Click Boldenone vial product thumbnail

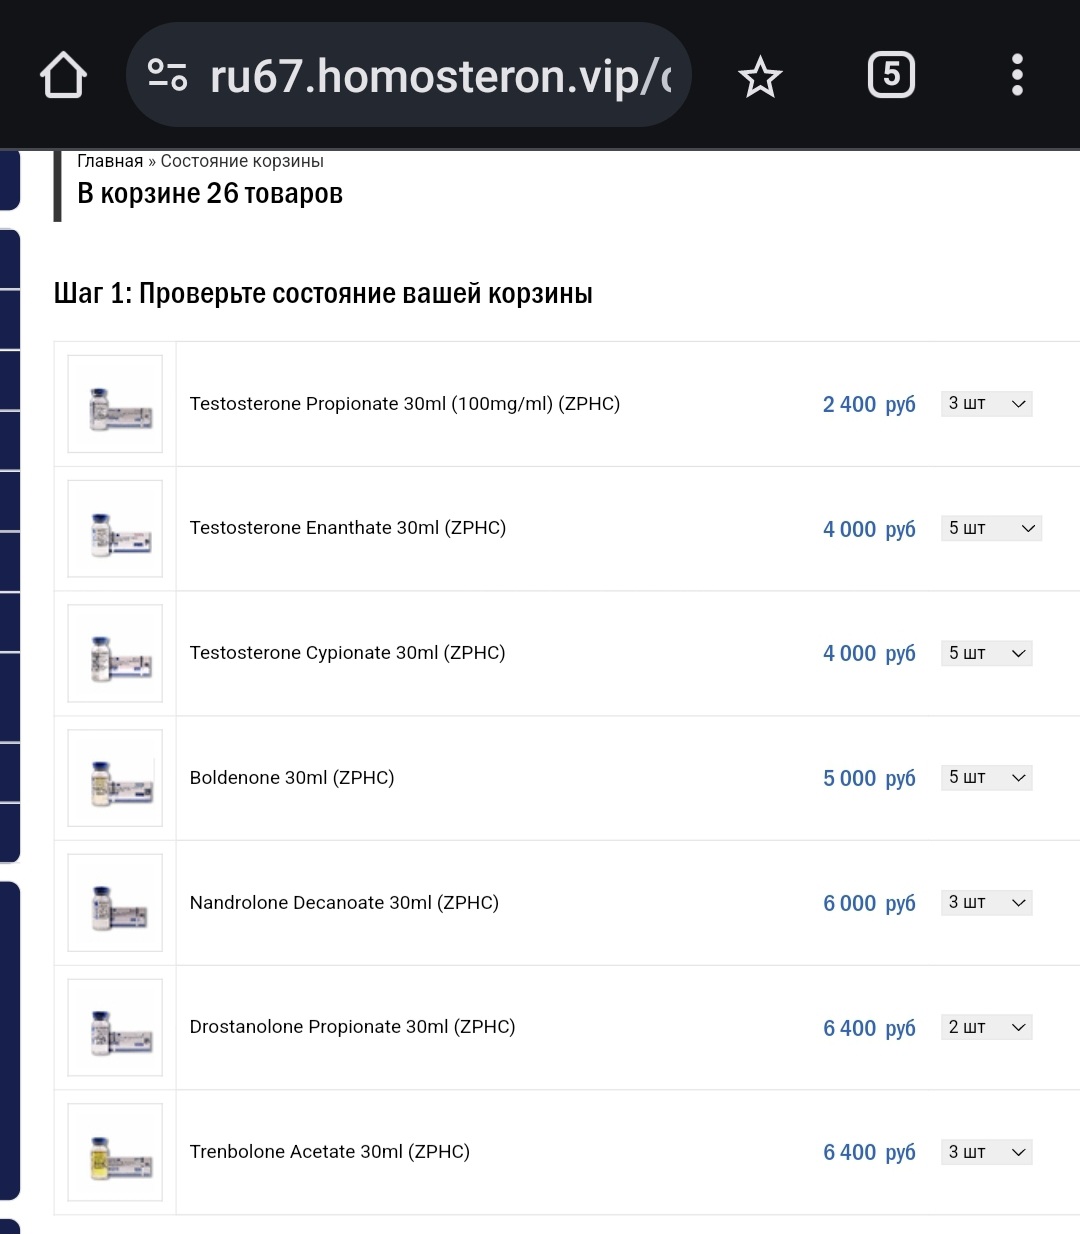tap(115, 778)
